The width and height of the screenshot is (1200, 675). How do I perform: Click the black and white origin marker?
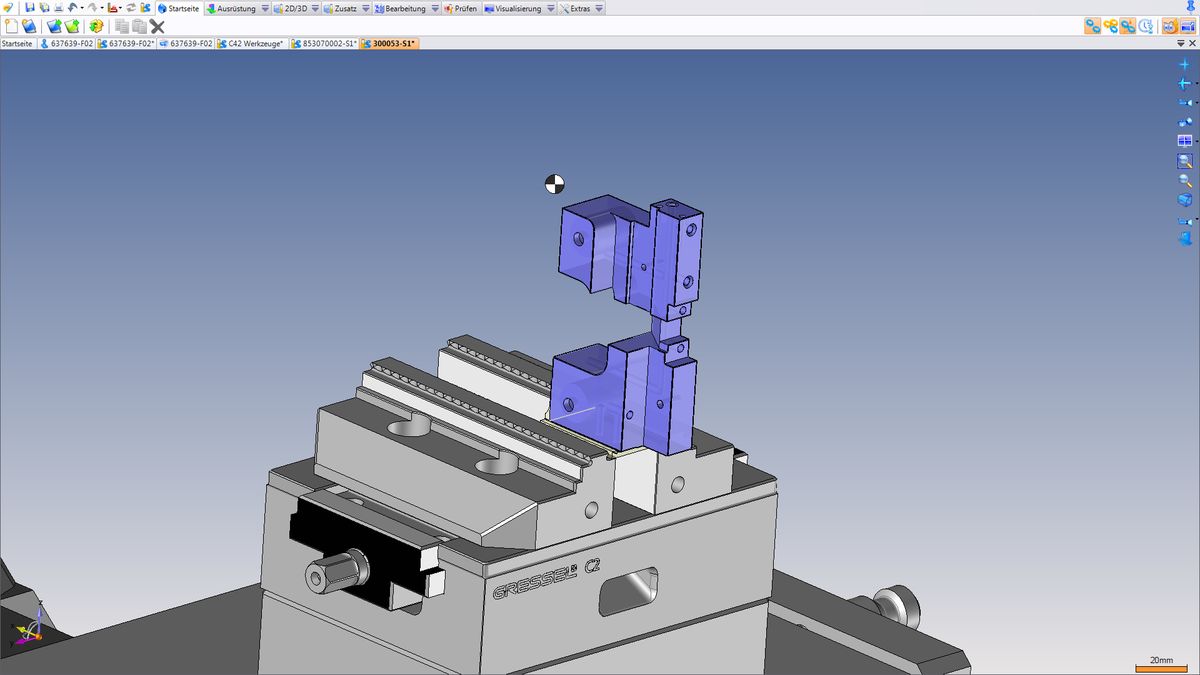(554, 183)
